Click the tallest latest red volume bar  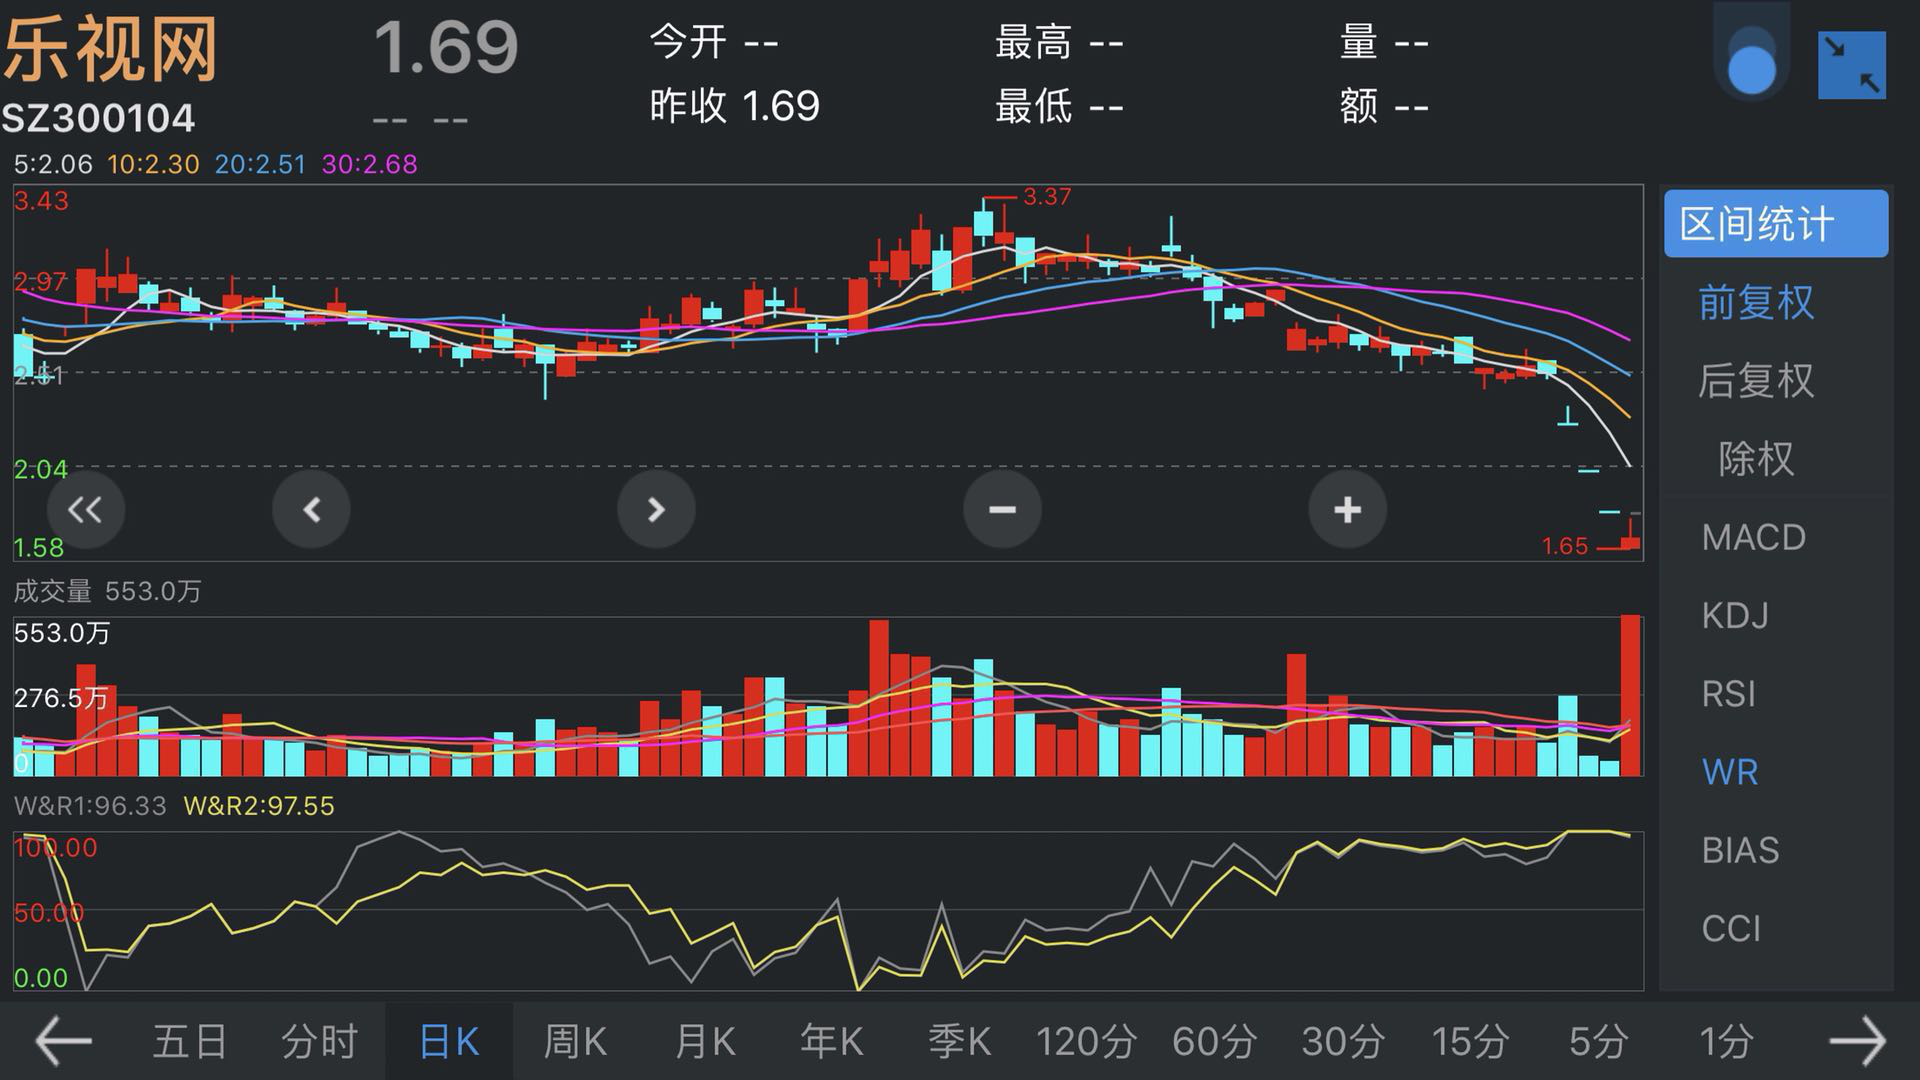1630,695
